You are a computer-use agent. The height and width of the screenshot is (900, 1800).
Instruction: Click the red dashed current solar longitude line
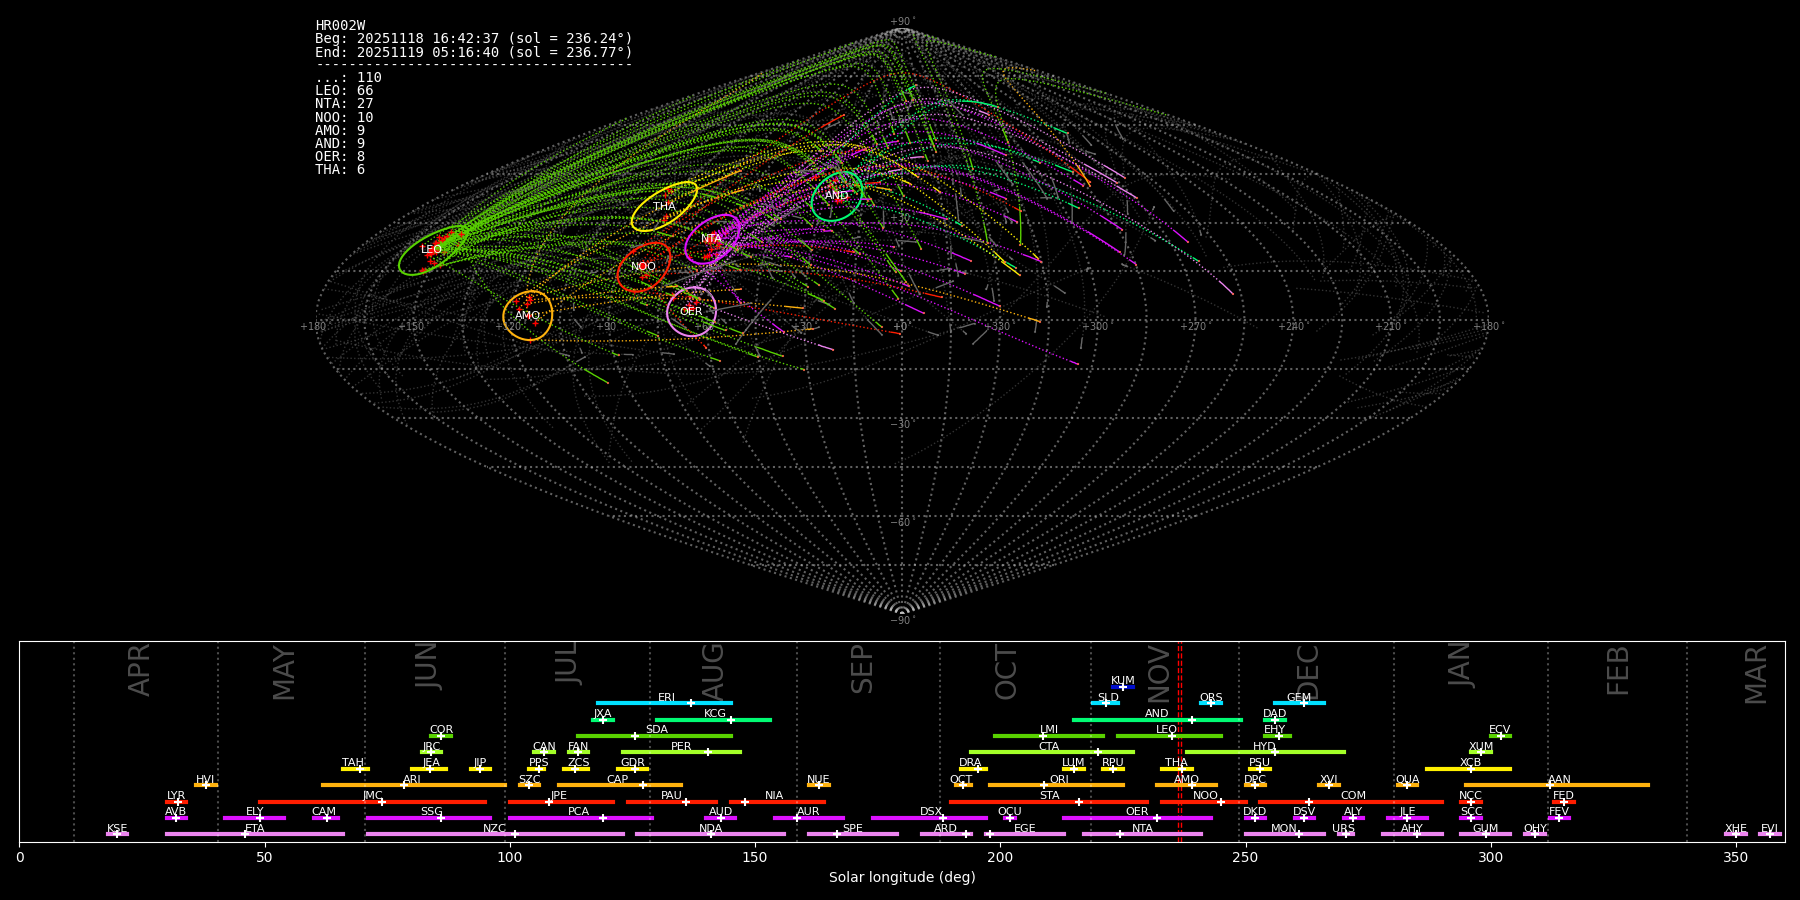pos(1180,741)
